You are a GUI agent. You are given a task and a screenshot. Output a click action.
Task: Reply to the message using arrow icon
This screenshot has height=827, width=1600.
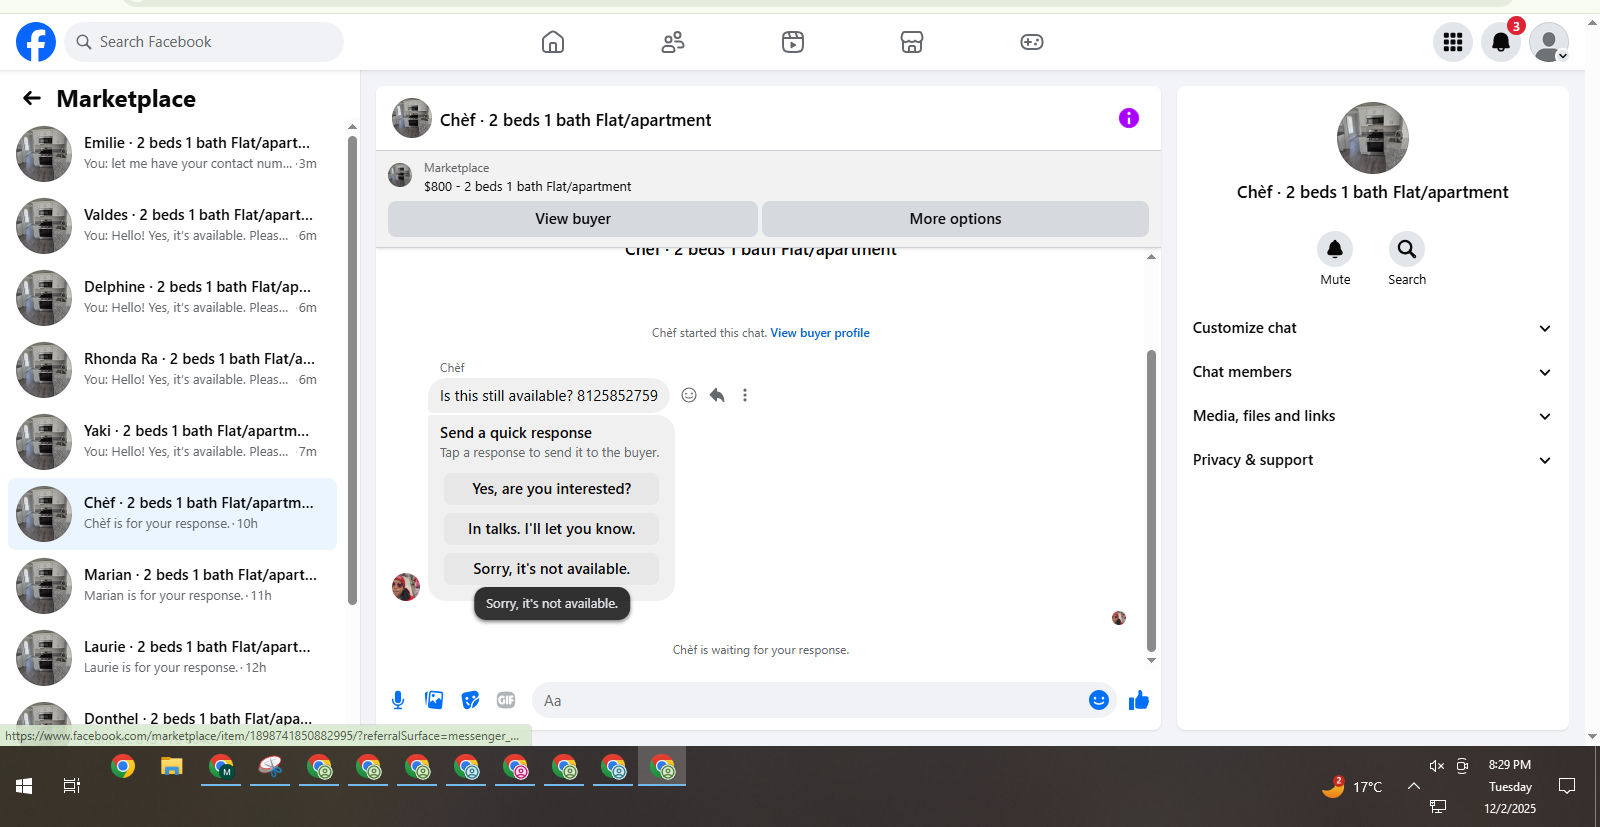click(717, 395)
